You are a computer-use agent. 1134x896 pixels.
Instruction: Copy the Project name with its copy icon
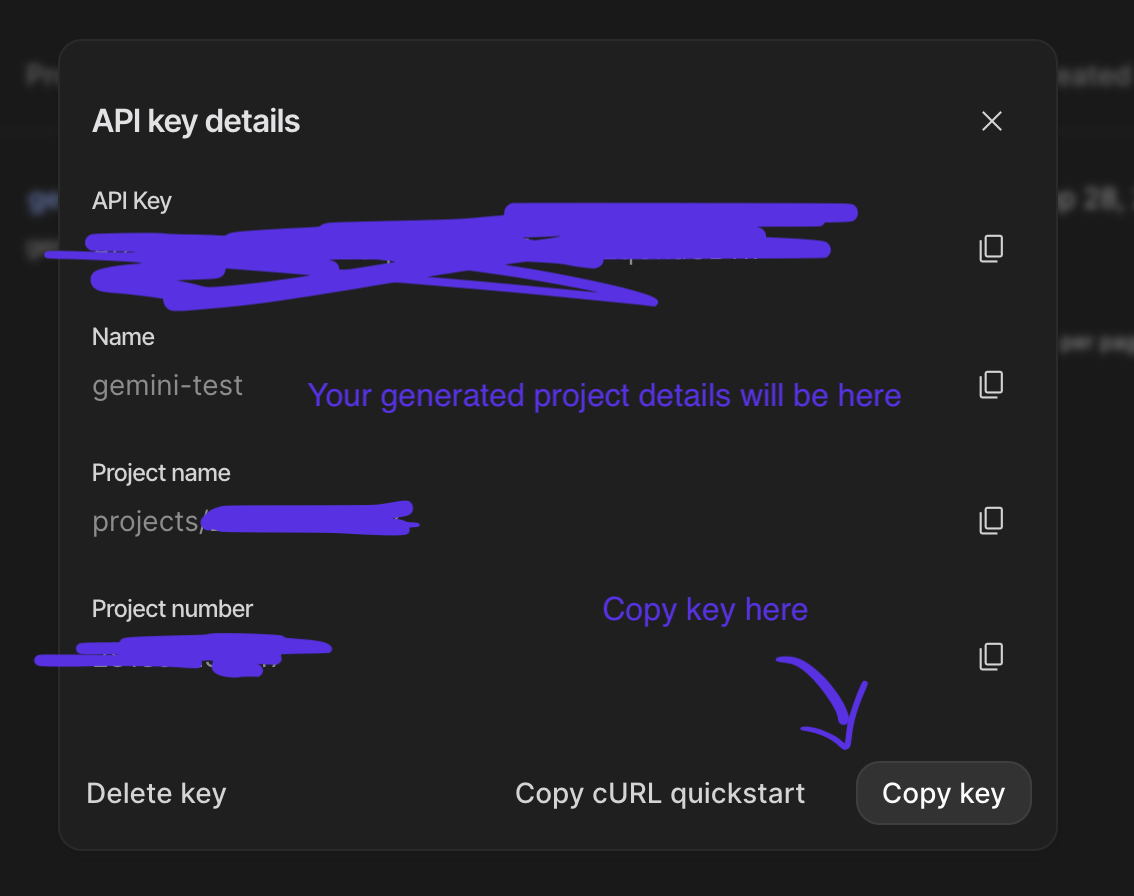click(990, 520)
